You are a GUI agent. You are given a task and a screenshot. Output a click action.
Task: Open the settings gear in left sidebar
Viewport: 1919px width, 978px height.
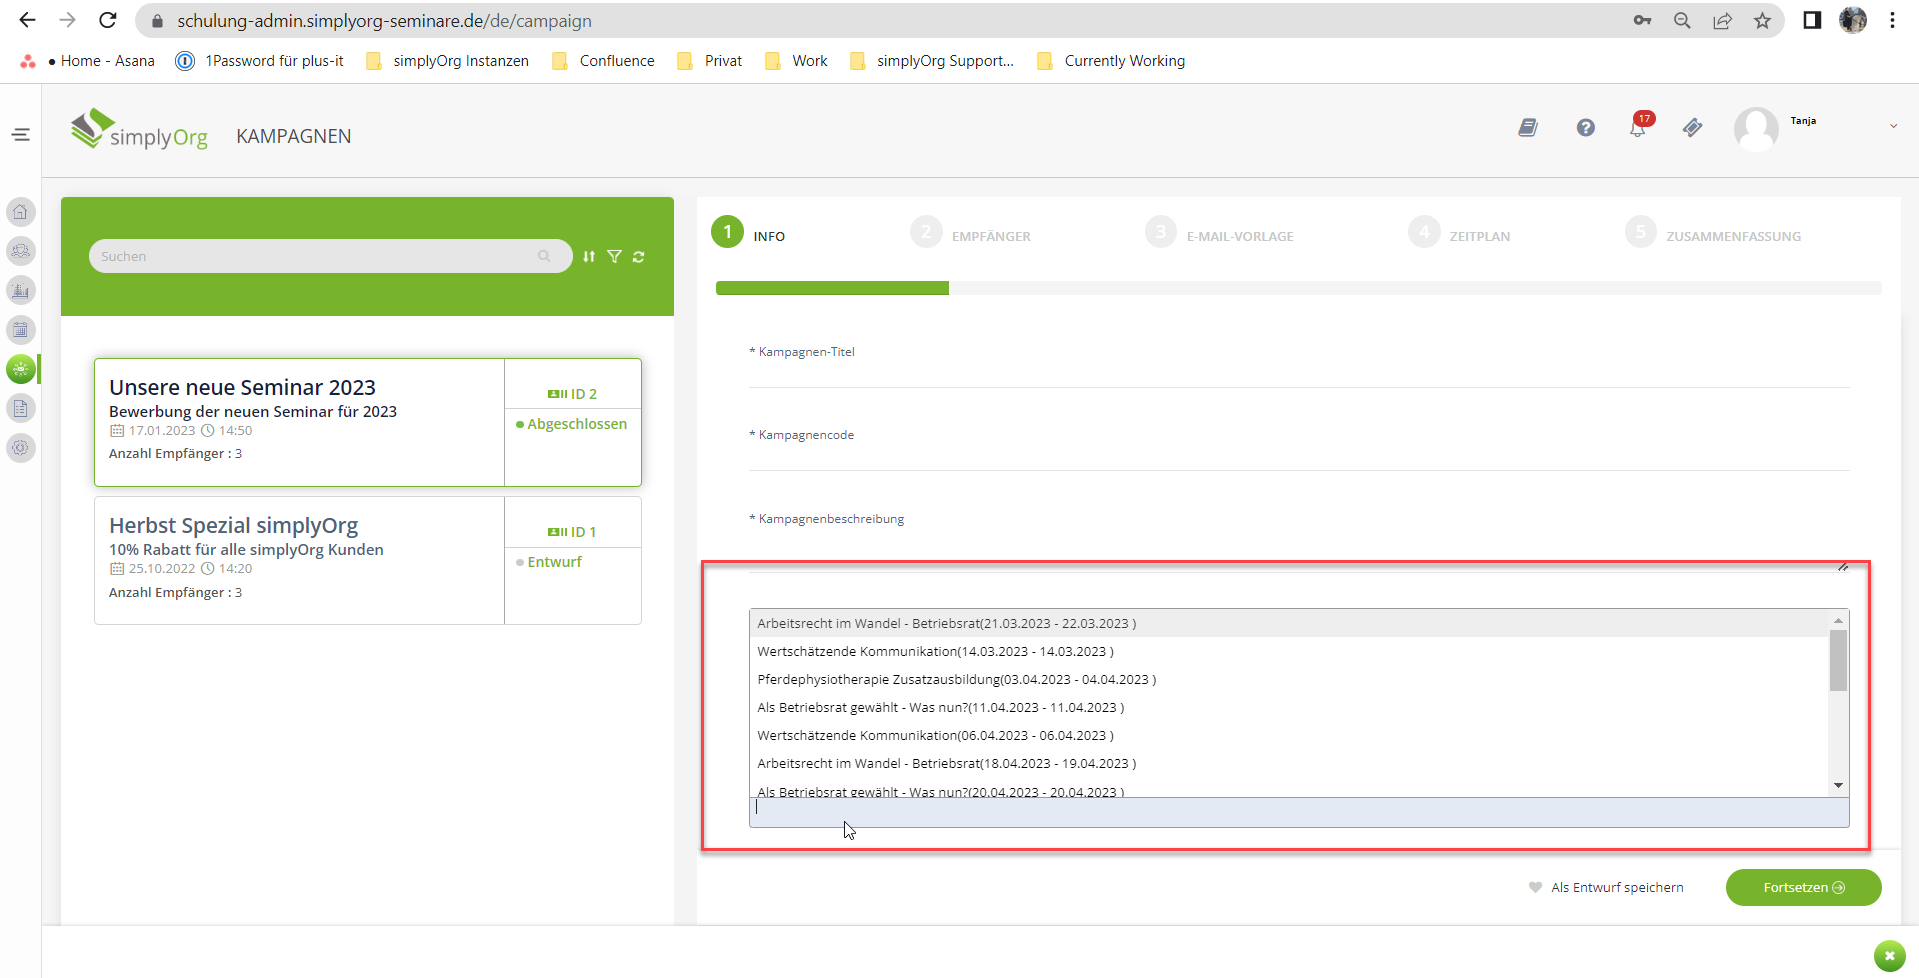point(21,448)
